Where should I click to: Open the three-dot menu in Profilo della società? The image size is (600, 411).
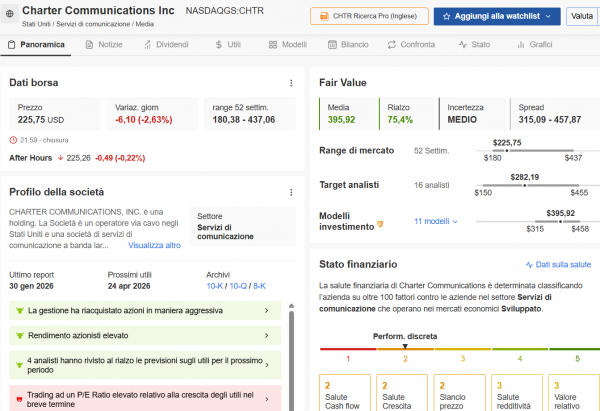[x=291, y=192]
